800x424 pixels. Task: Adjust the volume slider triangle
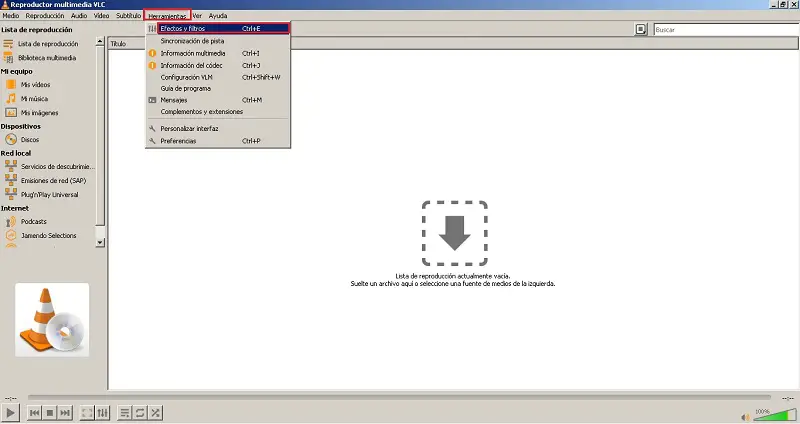click(774, 414)
